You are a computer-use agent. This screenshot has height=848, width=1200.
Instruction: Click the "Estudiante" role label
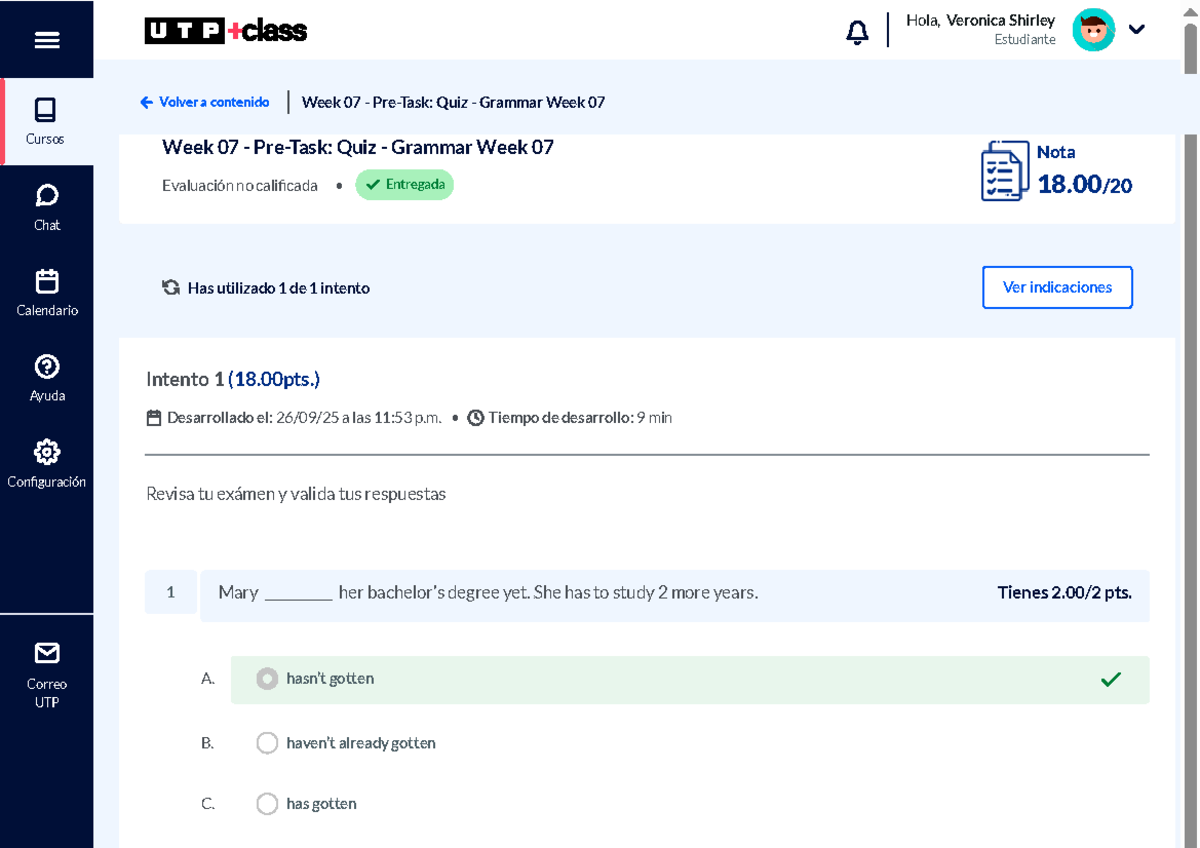point(1024,40)
